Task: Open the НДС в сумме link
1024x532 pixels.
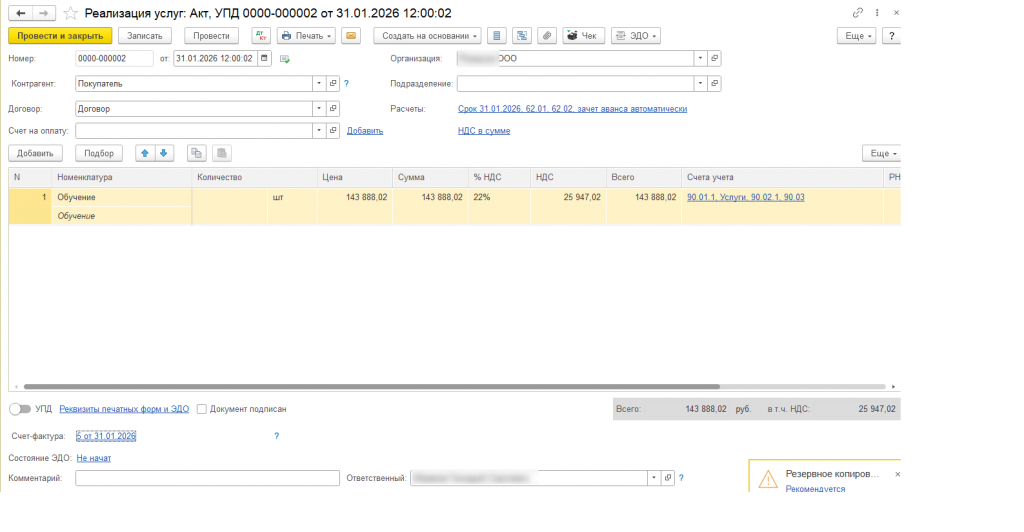Action: (x=484, y=131)
